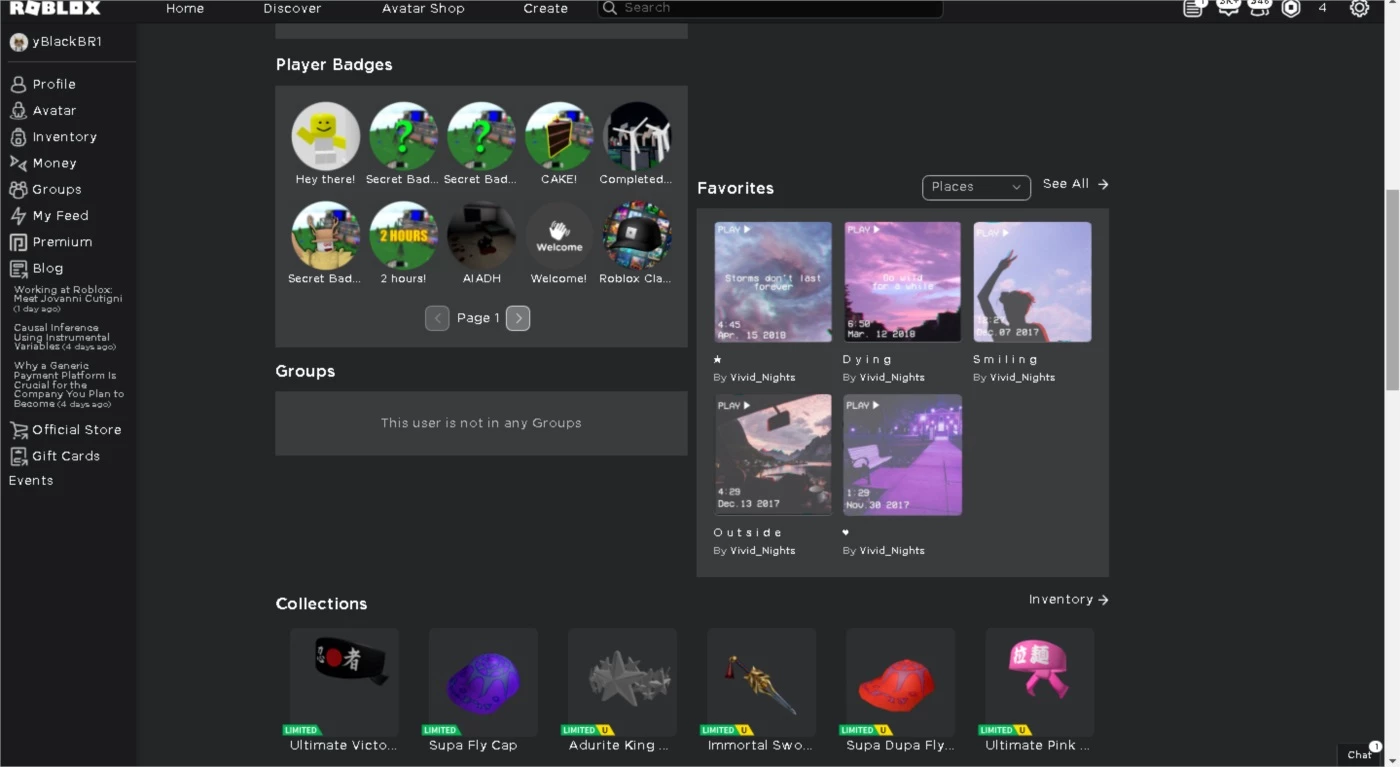Go to next badges page
The image size is (1400, 767).
click(518, 318)
